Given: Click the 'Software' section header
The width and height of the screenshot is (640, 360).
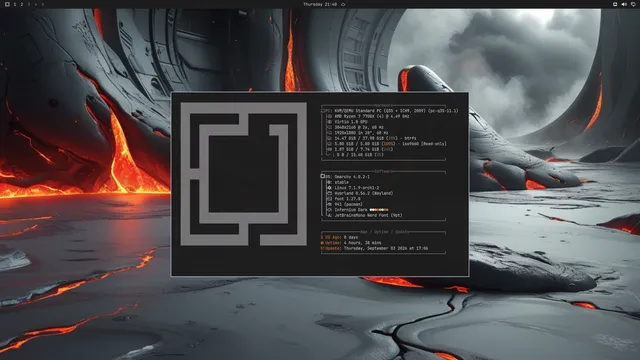Looking at the screenshot, I should point(383,171).
